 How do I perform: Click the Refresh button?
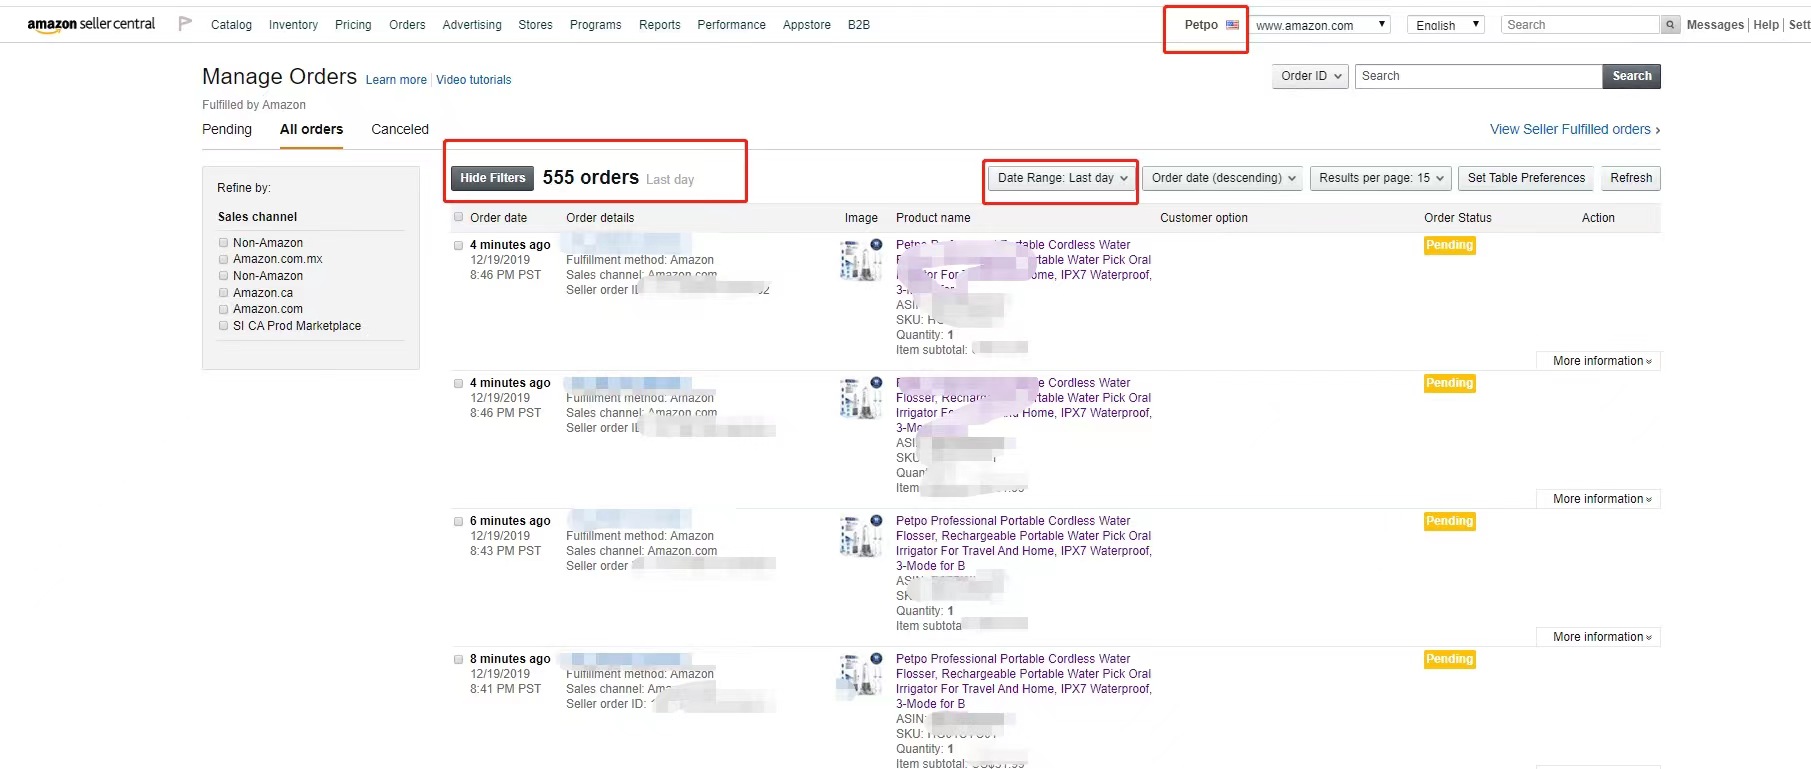[1631, 178]
